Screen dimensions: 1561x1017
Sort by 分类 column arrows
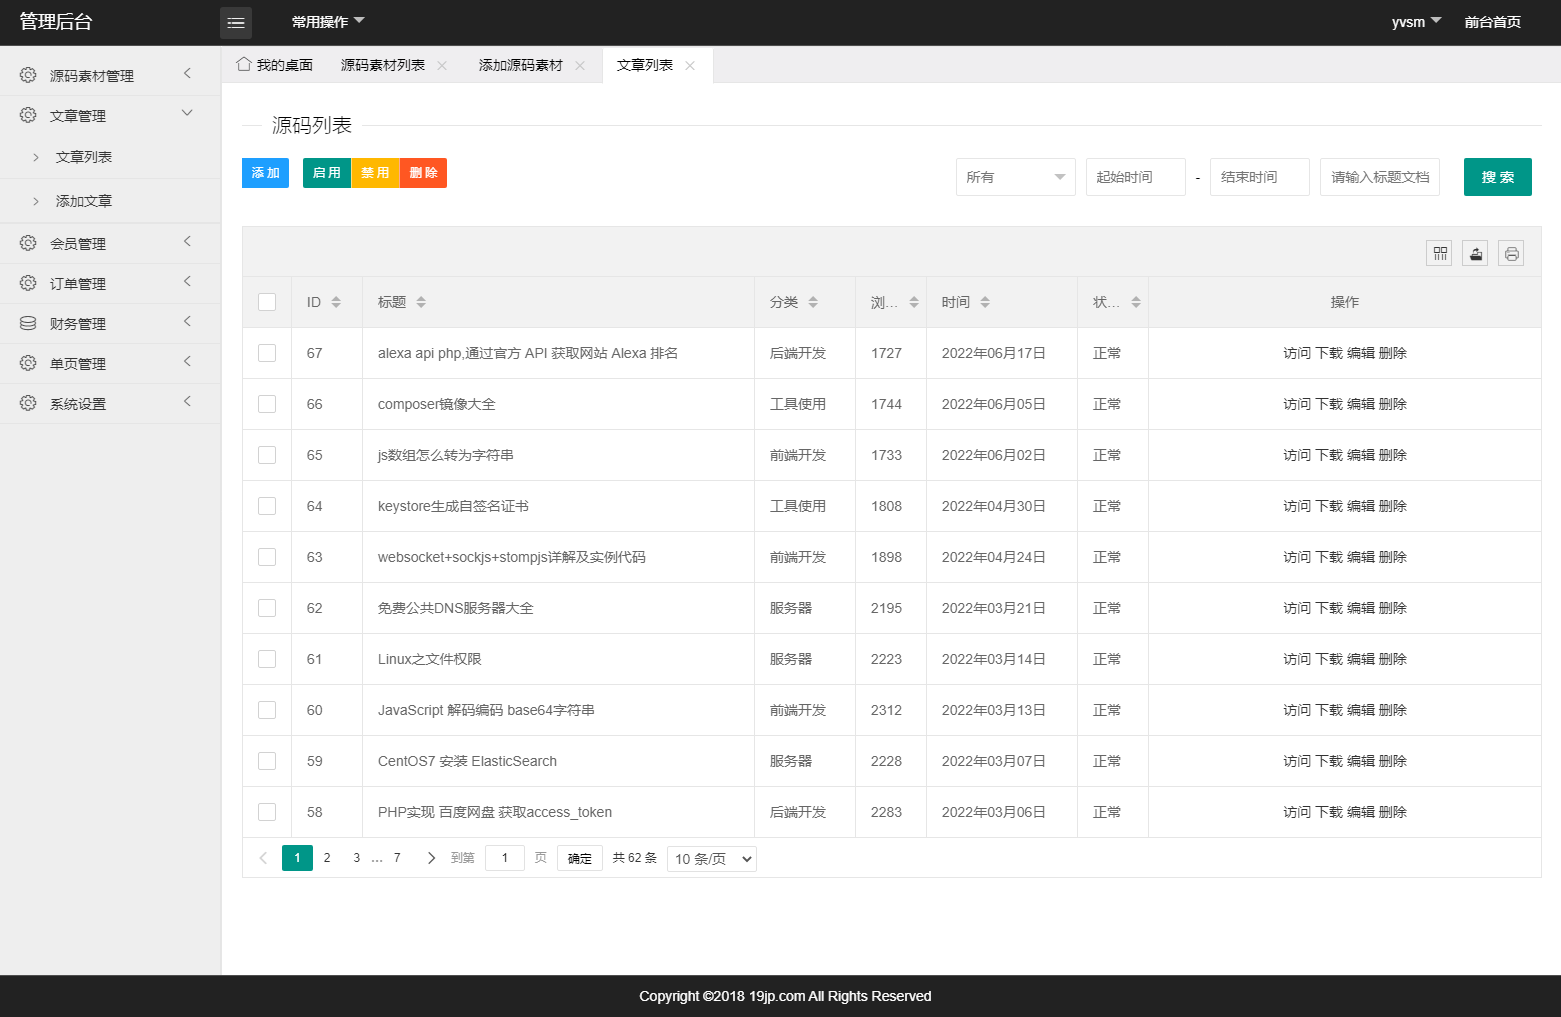[x=813, y=302]
